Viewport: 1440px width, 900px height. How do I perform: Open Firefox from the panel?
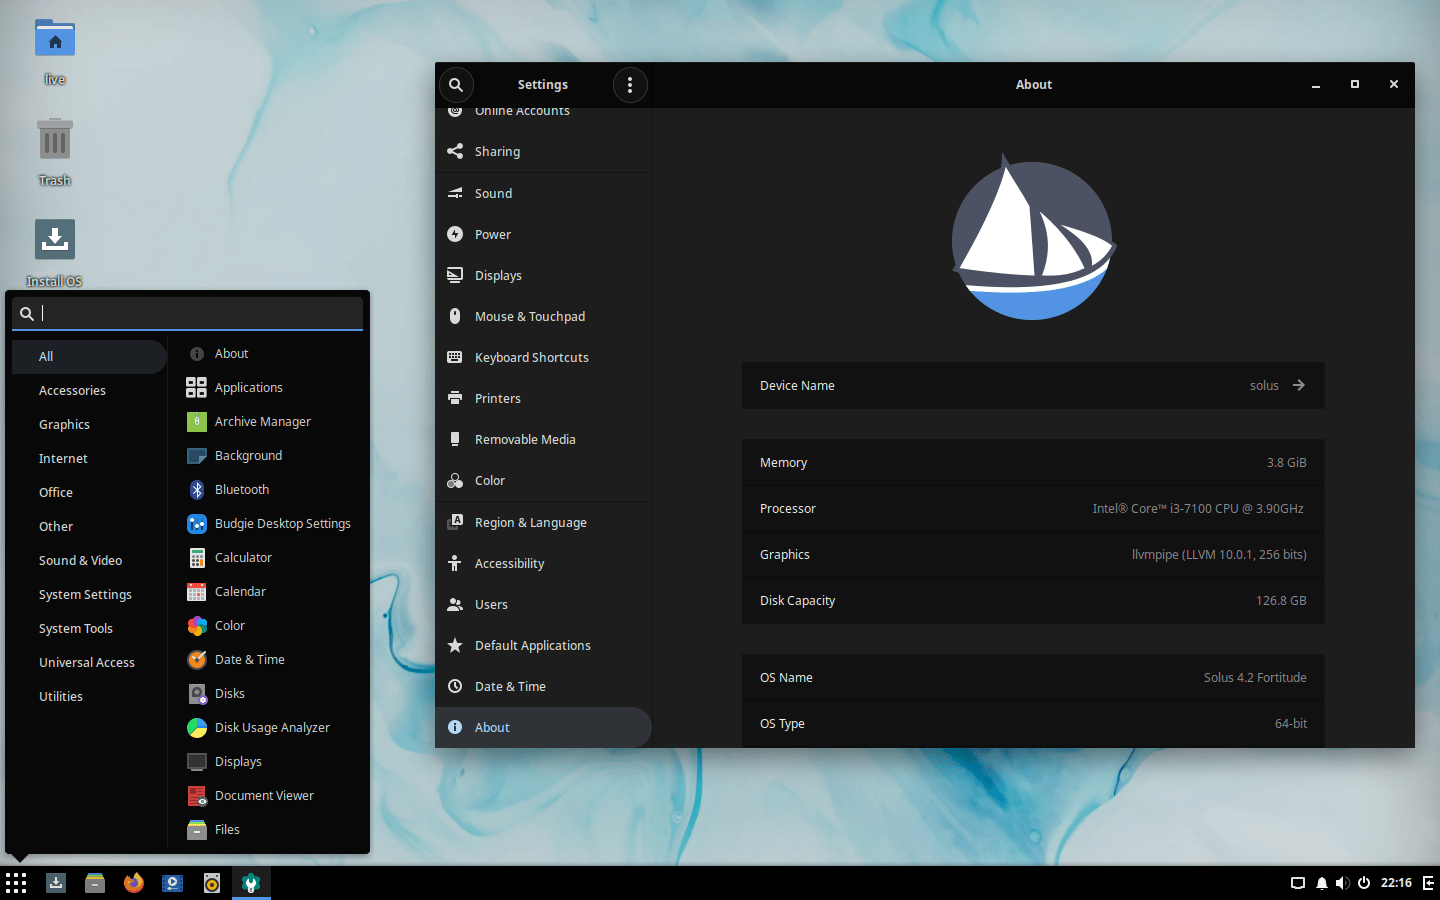click(134, 883)
